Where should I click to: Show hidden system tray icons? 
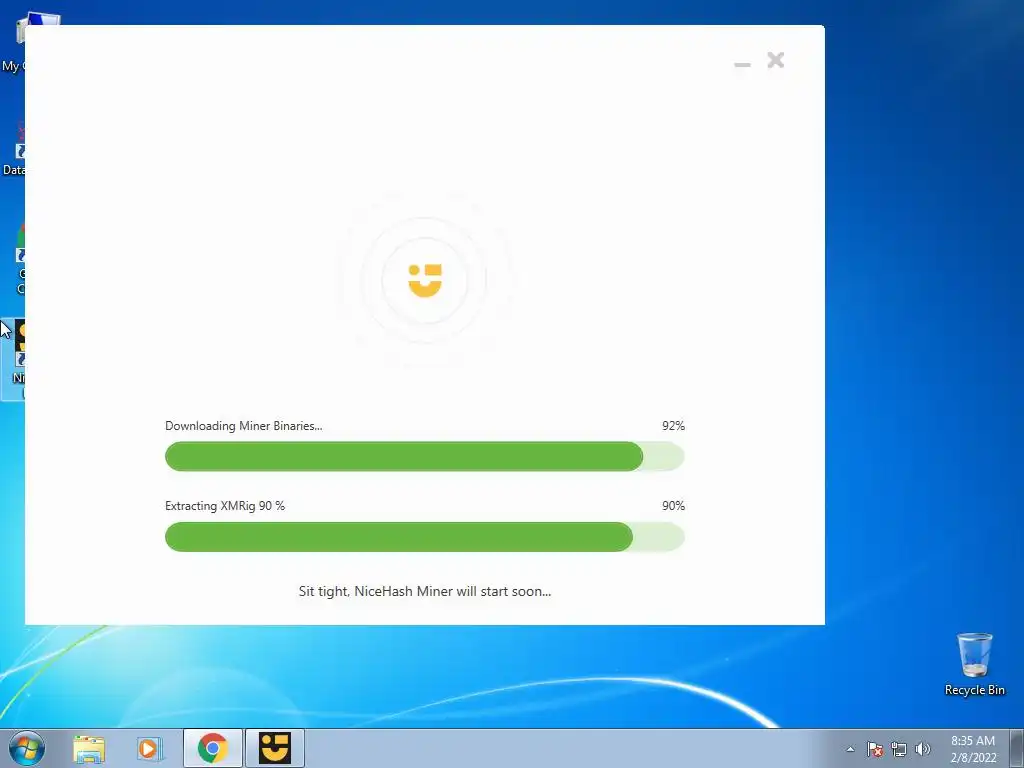[850, 749]
